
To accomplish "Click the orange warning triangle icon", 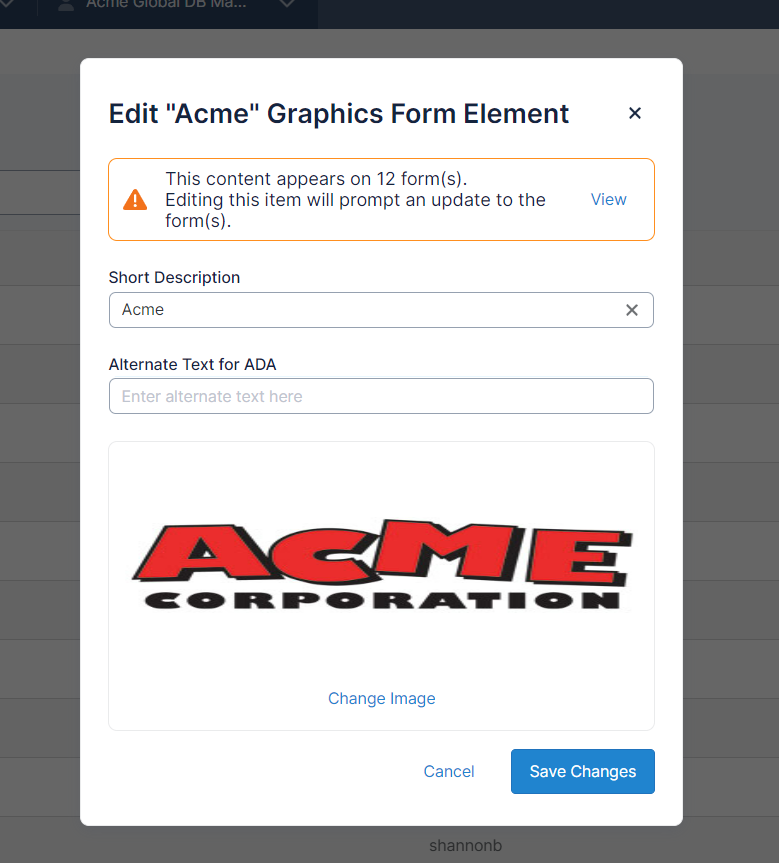I will point(135,200).
